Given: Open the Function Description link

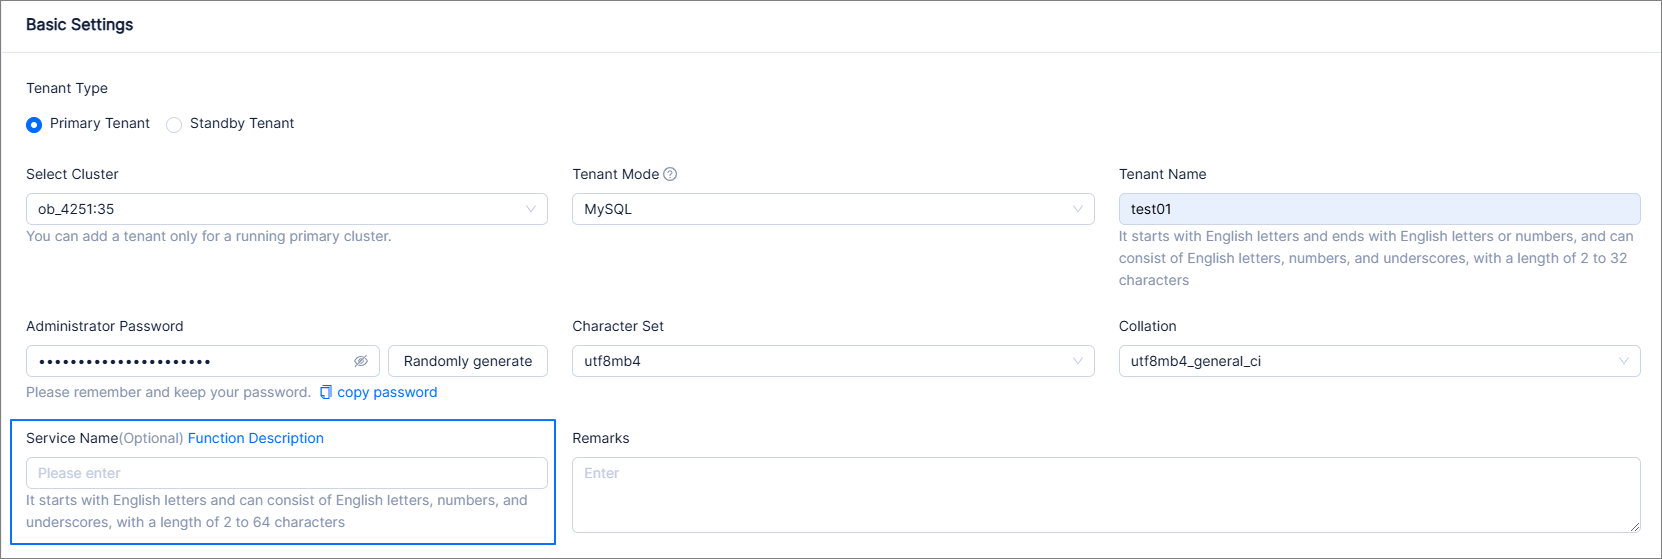Looking at the screenshot, I should (x=256, y=438).
